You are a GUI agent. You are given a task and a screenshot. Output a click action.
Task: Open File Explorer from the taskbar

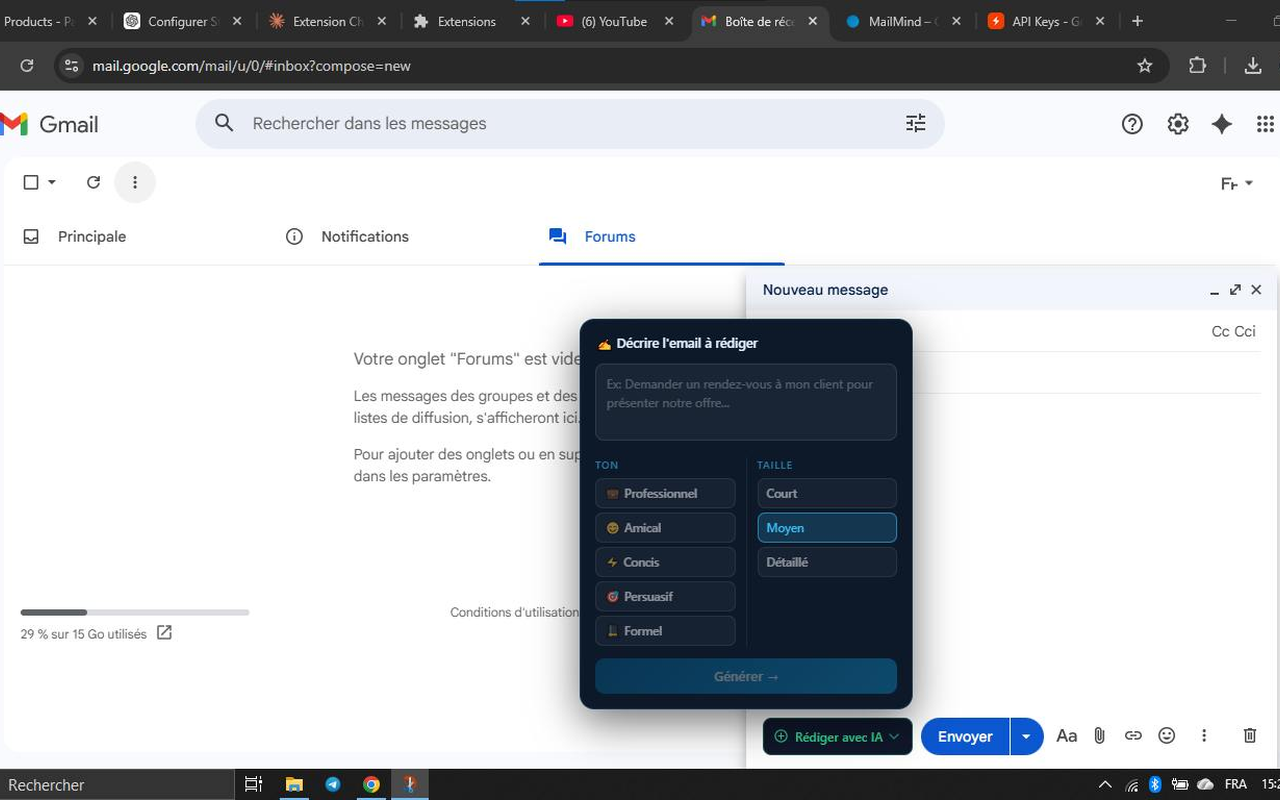pos(294,785)
